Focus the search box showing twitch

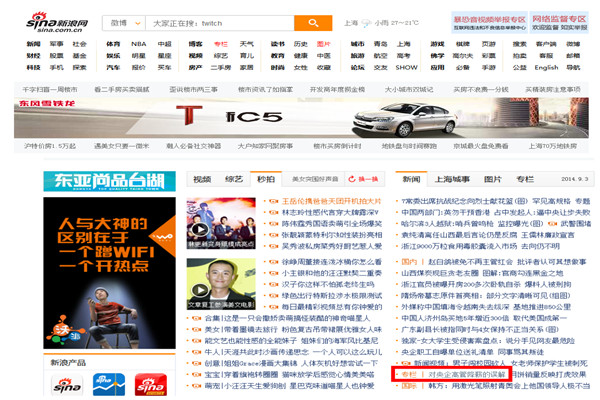tap(220, 23)
